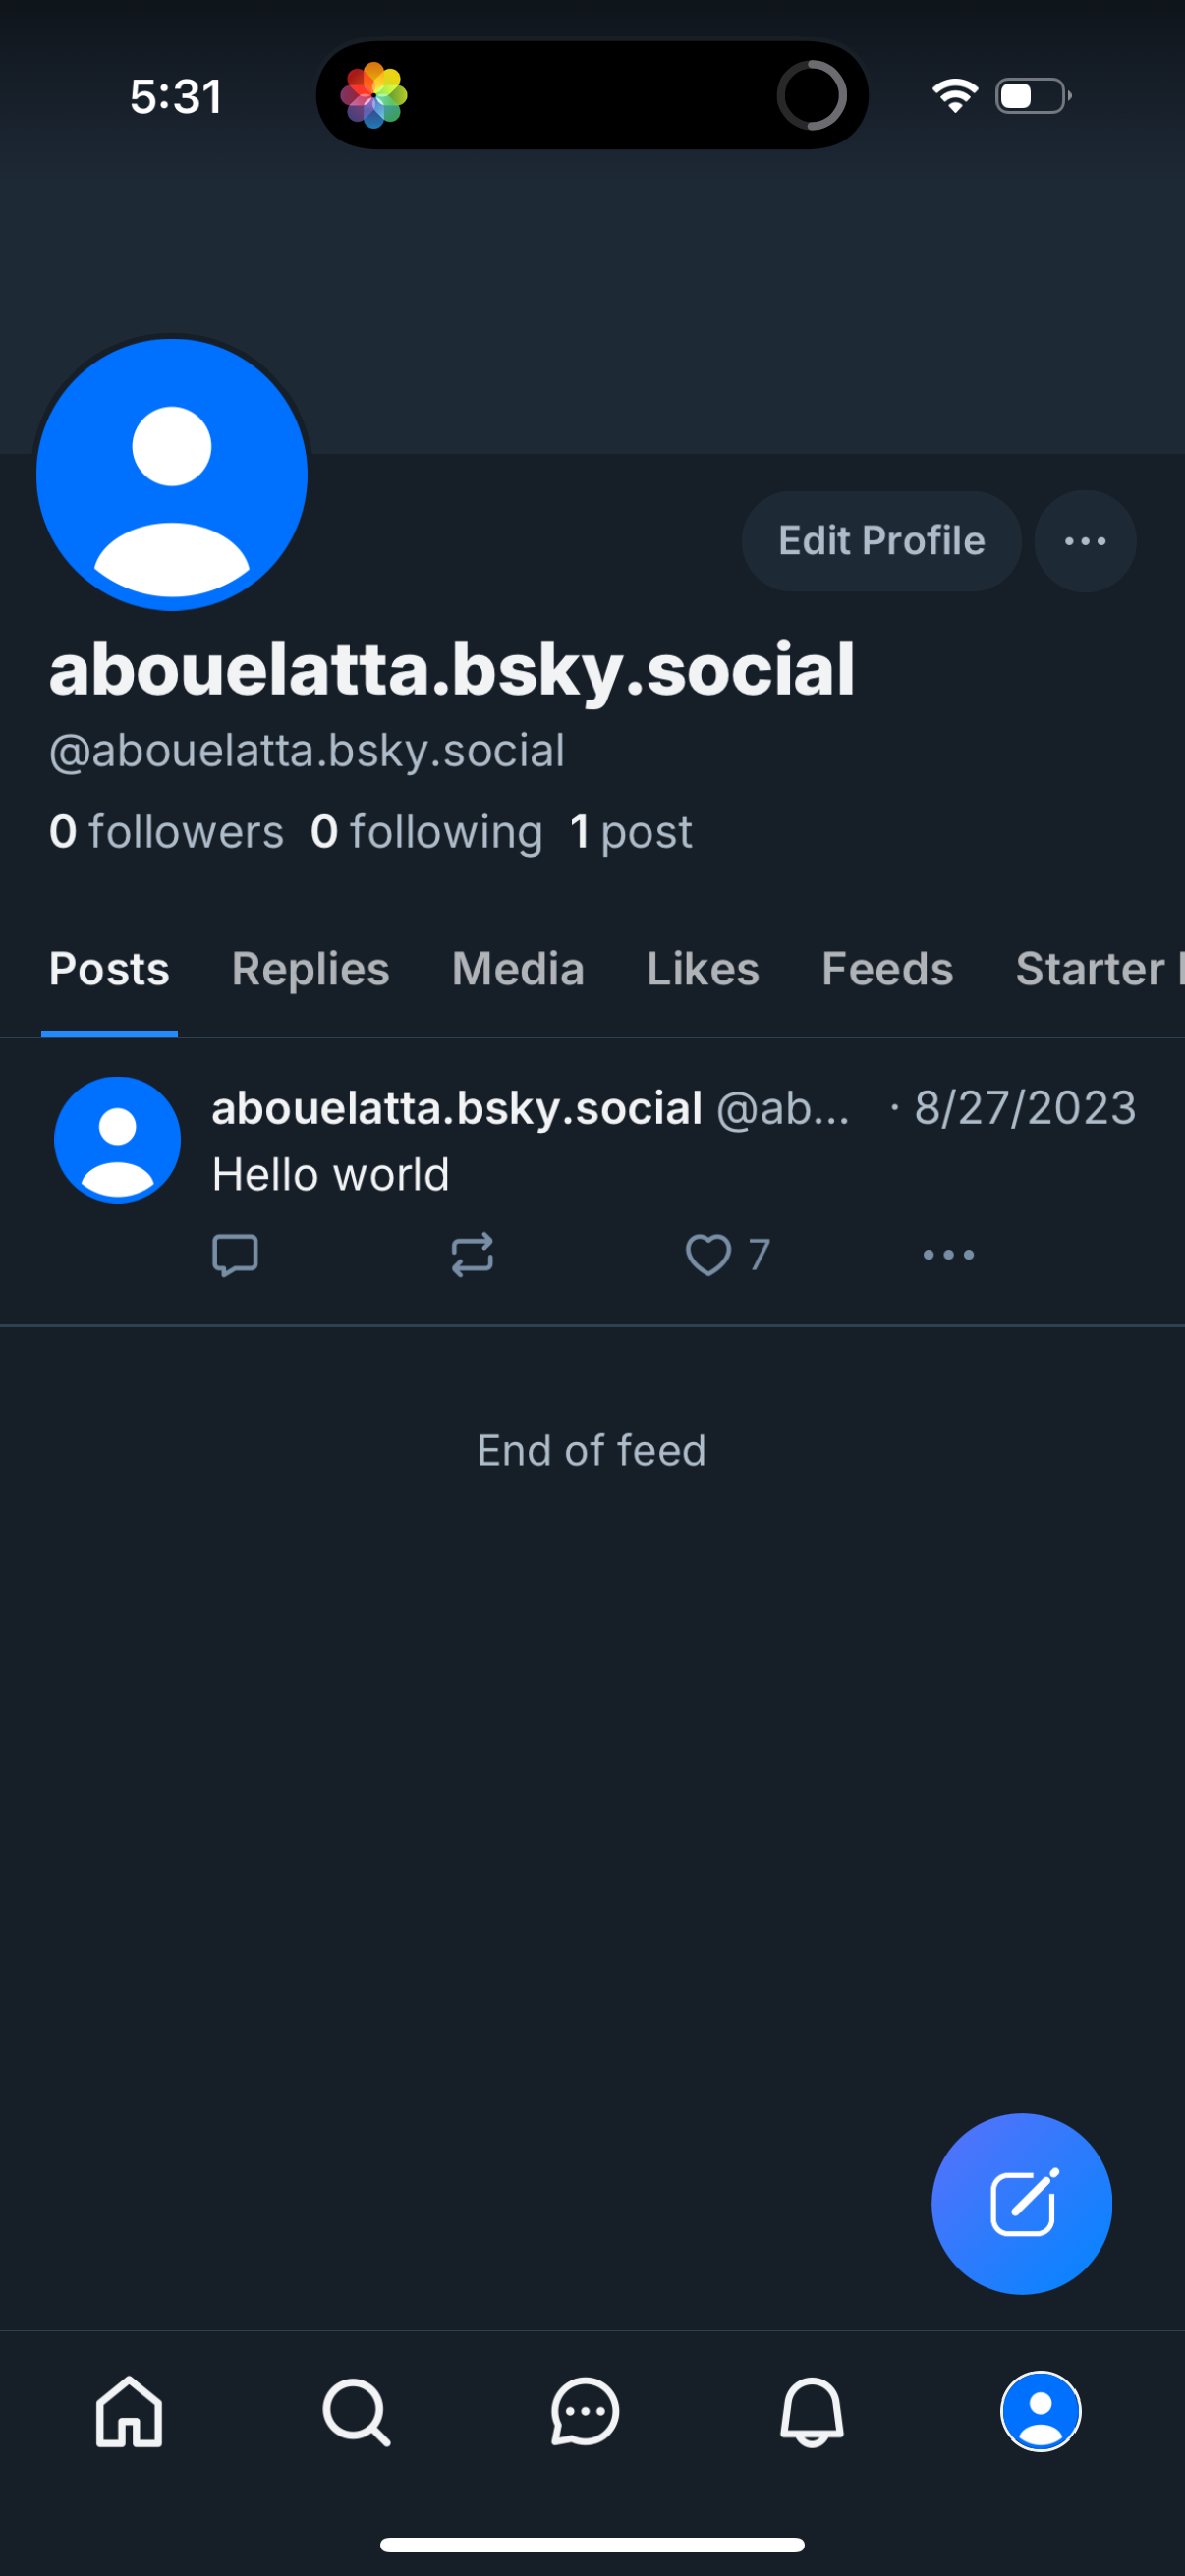Click the Edit Profile button
This screenshot has width=1185, height=2576.
880,540
